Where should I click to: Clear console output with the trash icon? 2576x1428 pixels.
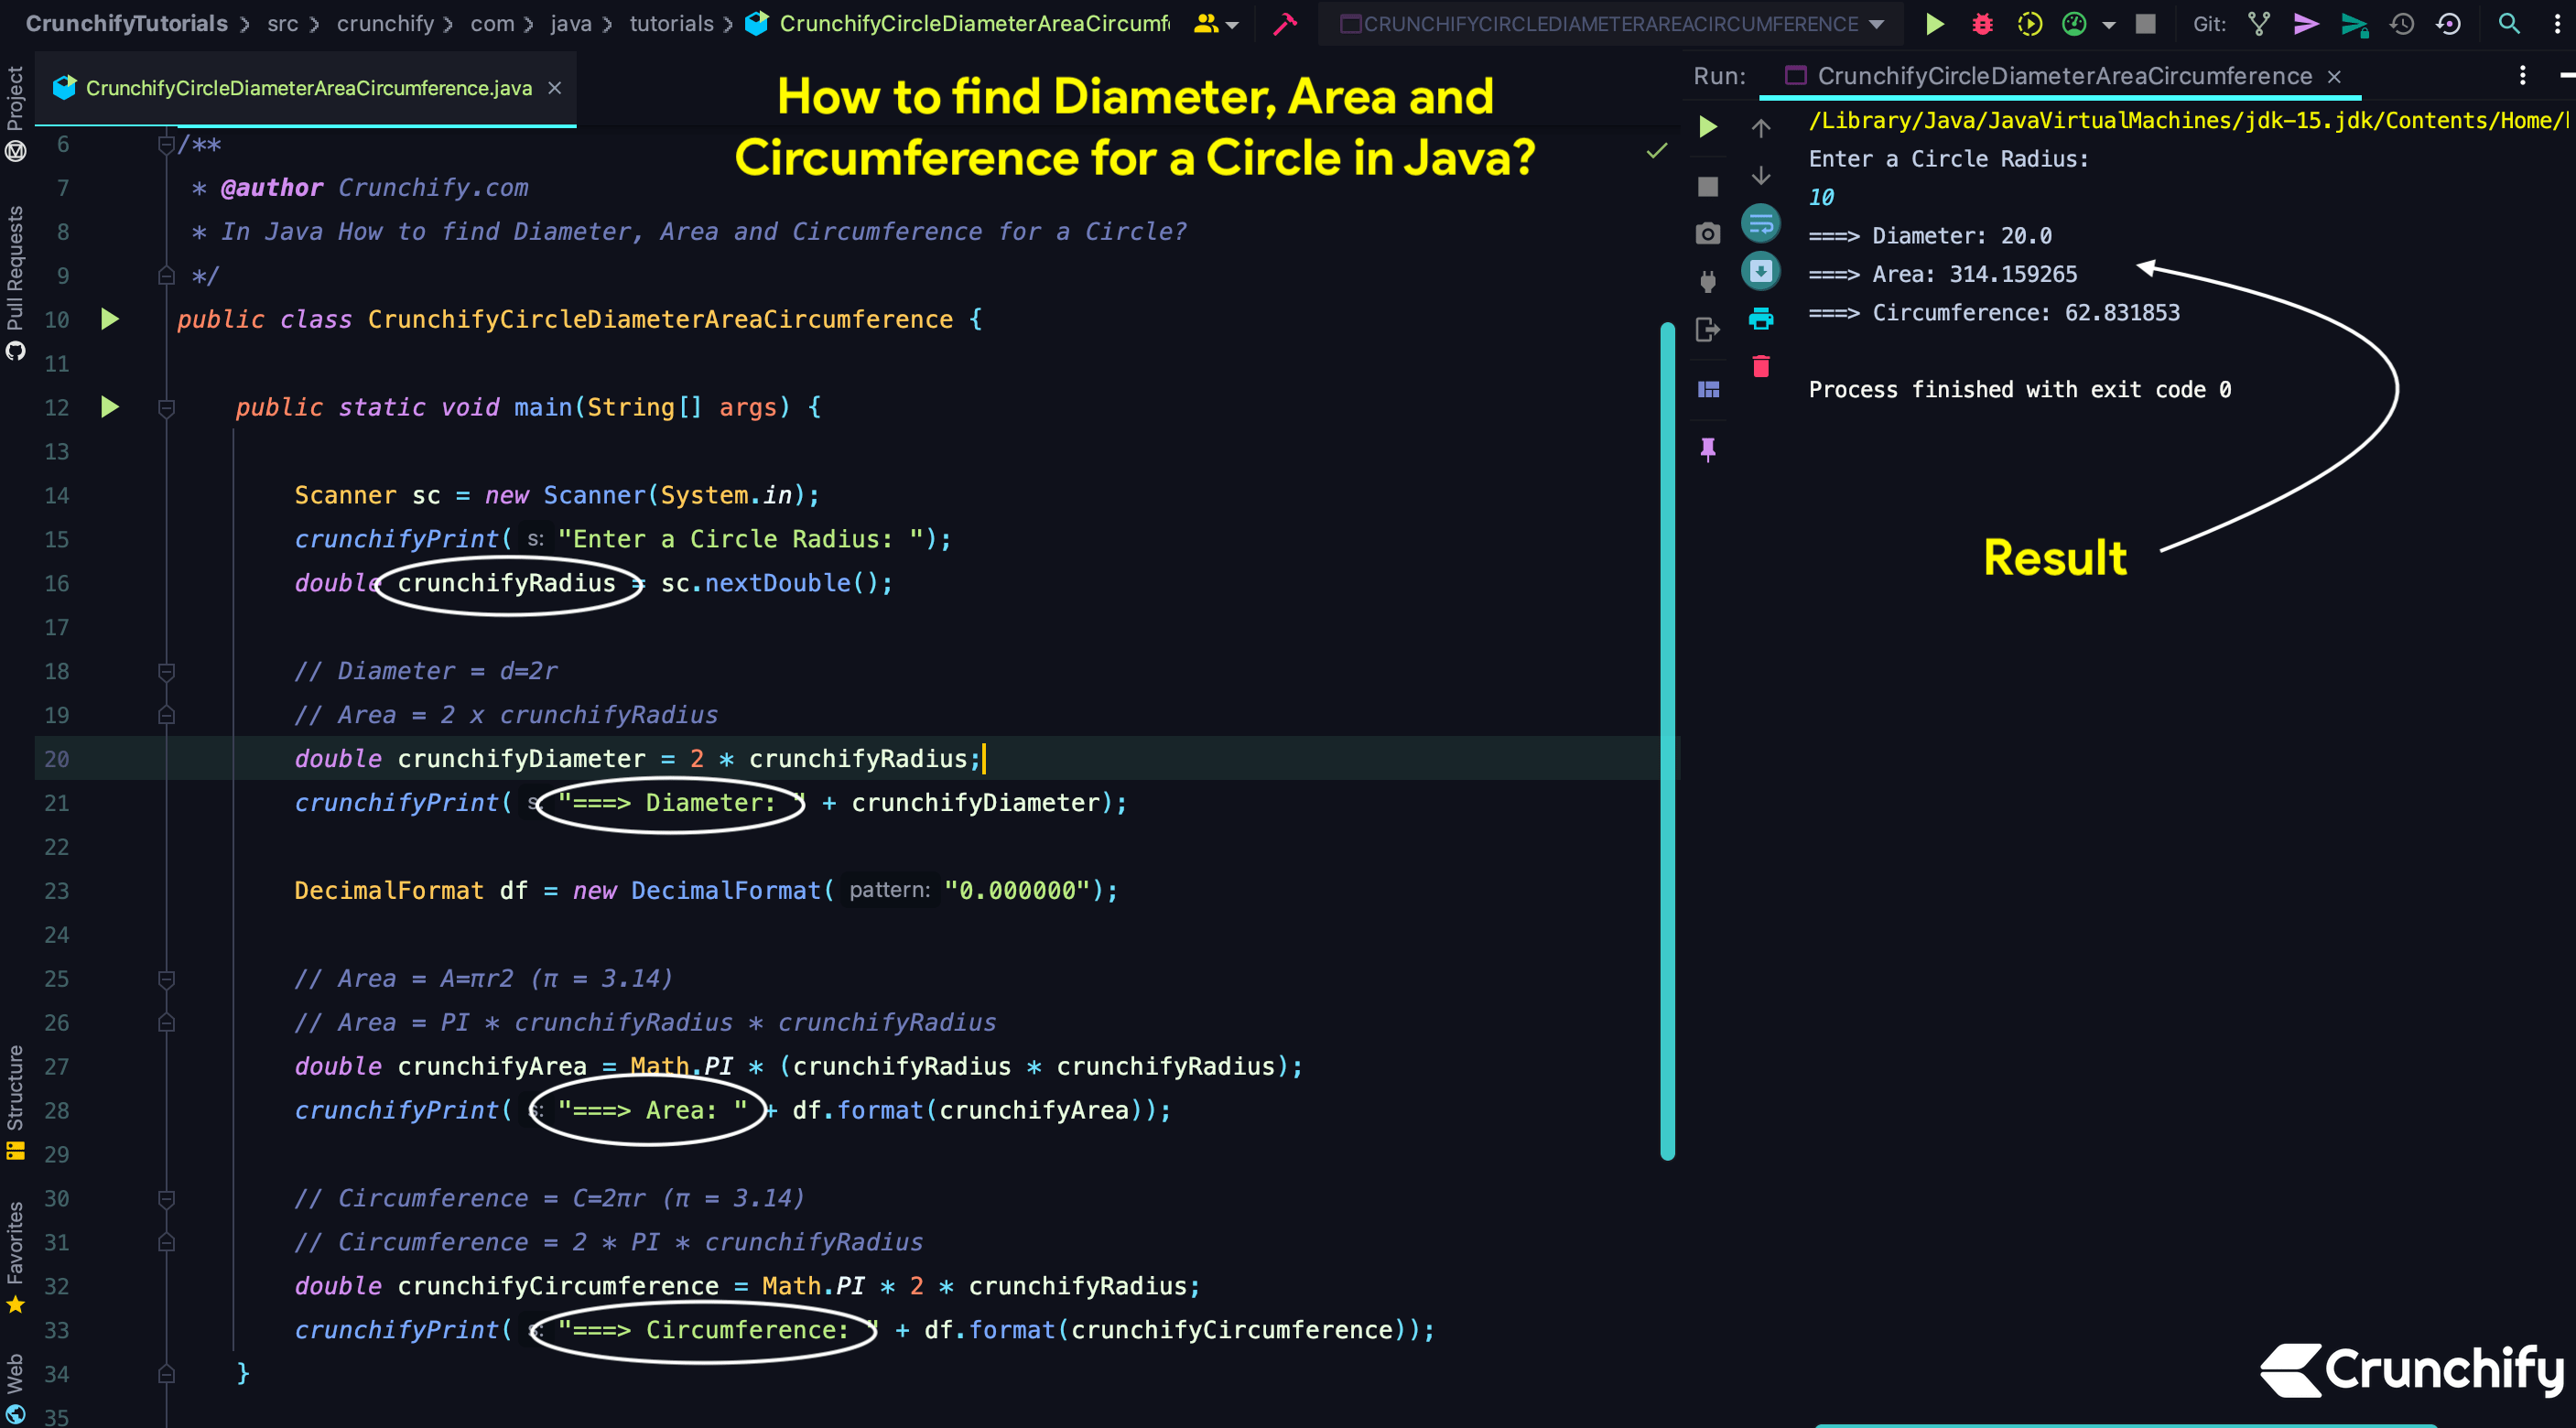(1761, 366)
